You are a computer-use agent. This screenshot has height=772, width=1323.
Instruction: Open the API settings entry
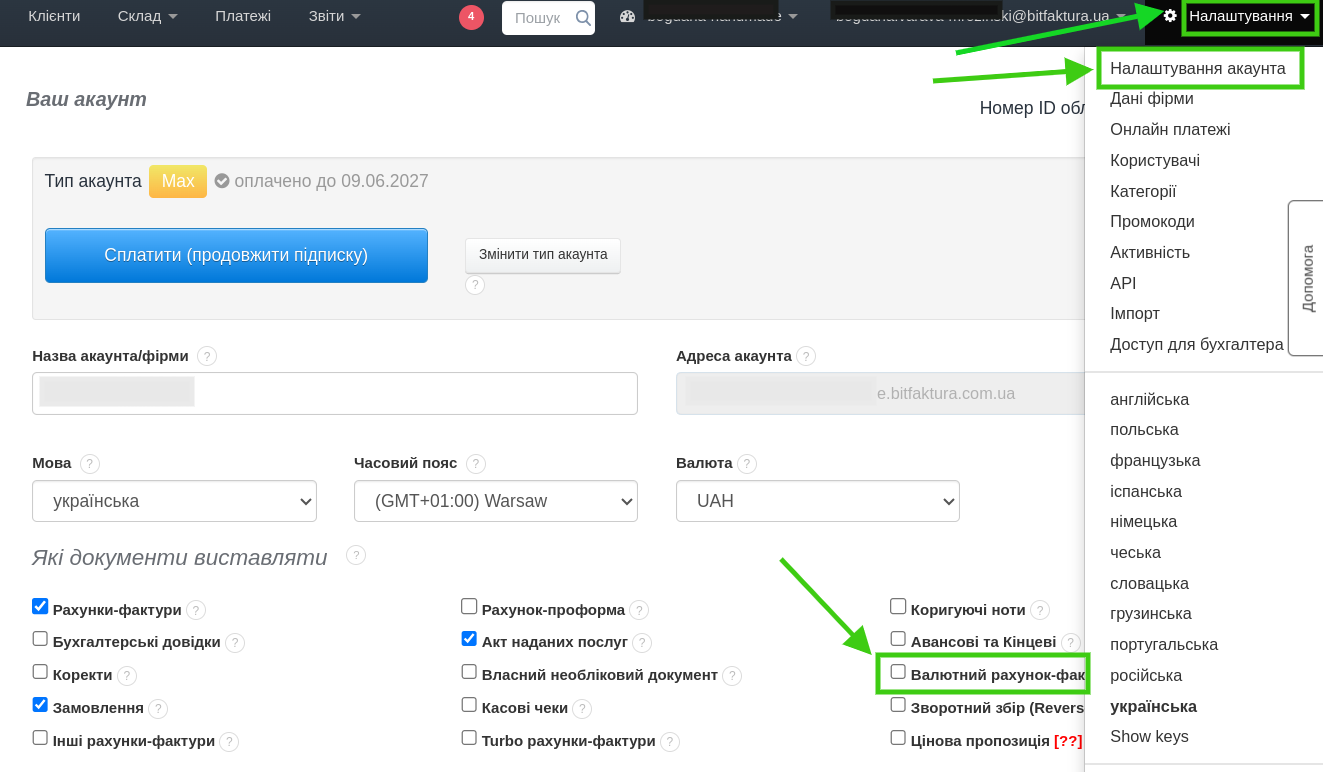coord(1123,284)
